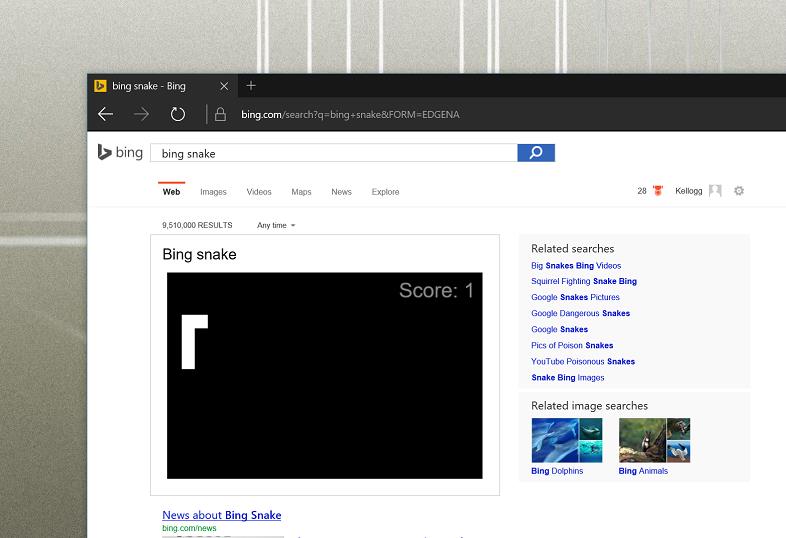Click the Score: 1 display

tap(436, 290)
